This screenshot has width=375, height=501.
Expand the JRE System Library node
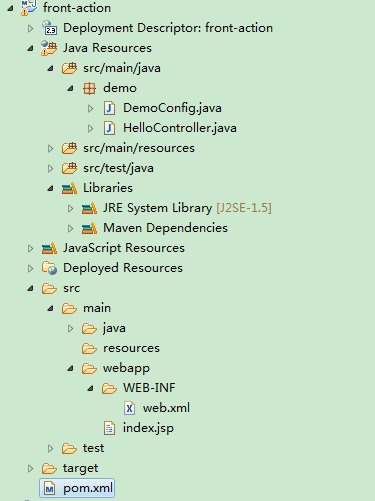coord(70,208)
